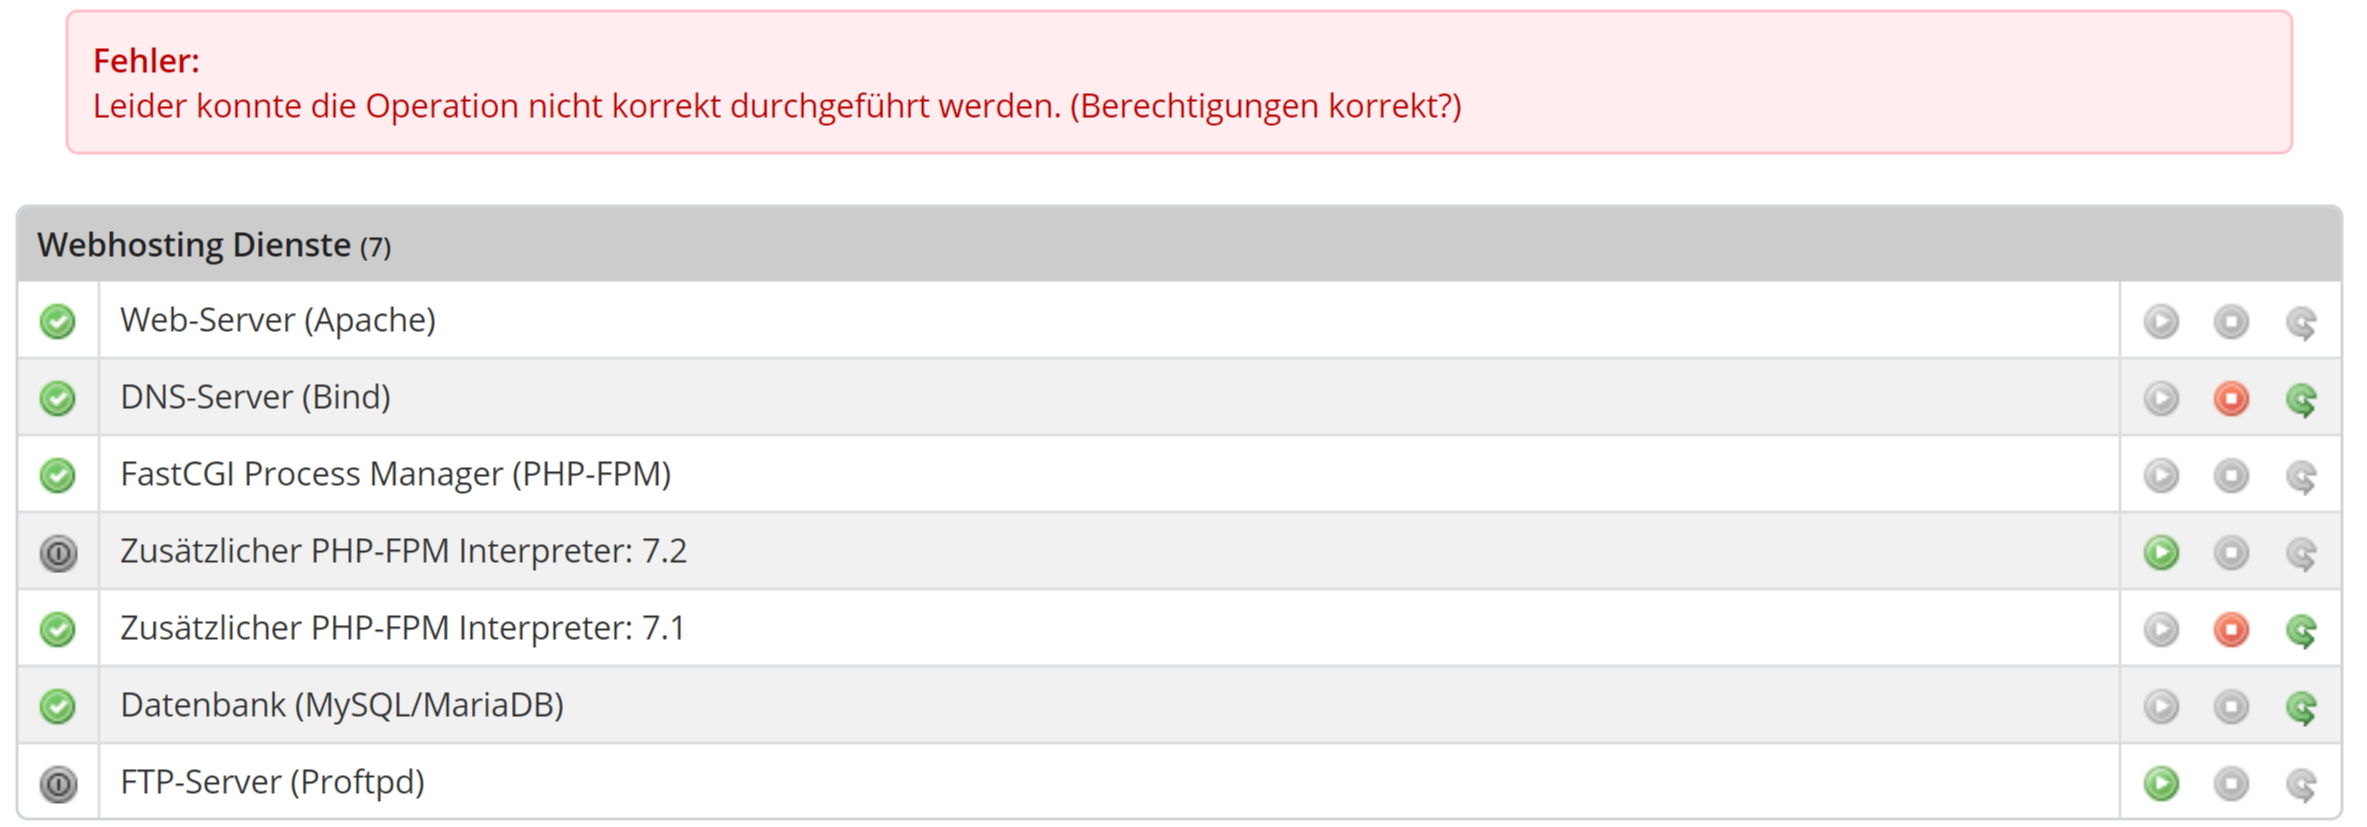
Task: Click the FTP-Server (Proftpd) stop icon
Action: (2230, 784)
